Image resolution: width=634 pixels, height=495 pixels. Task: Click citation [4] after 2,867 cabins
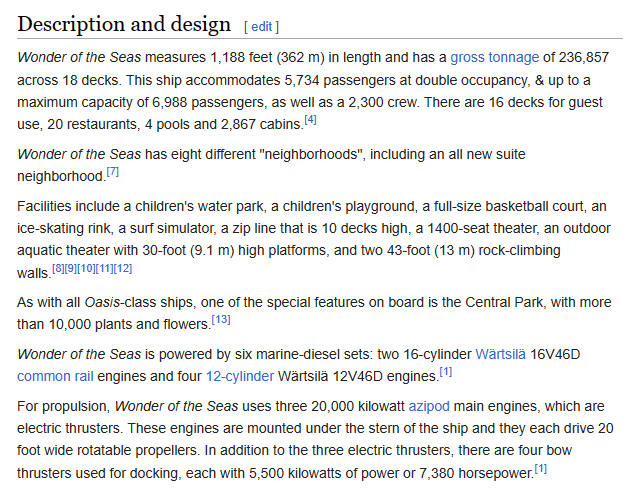(310, 120)
